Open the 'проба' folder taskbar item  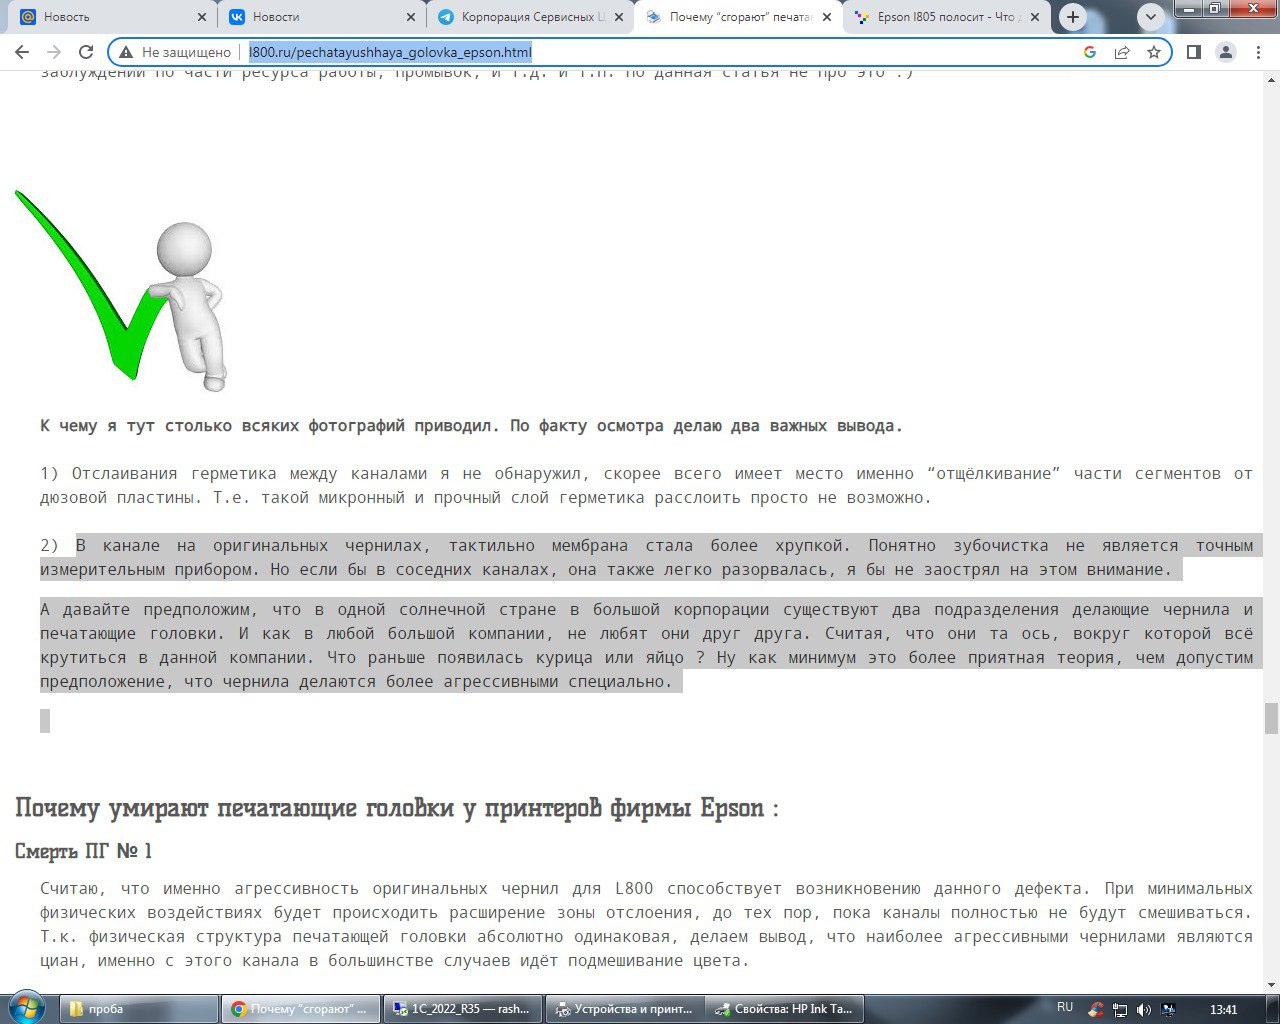[x=139, y=1009]
